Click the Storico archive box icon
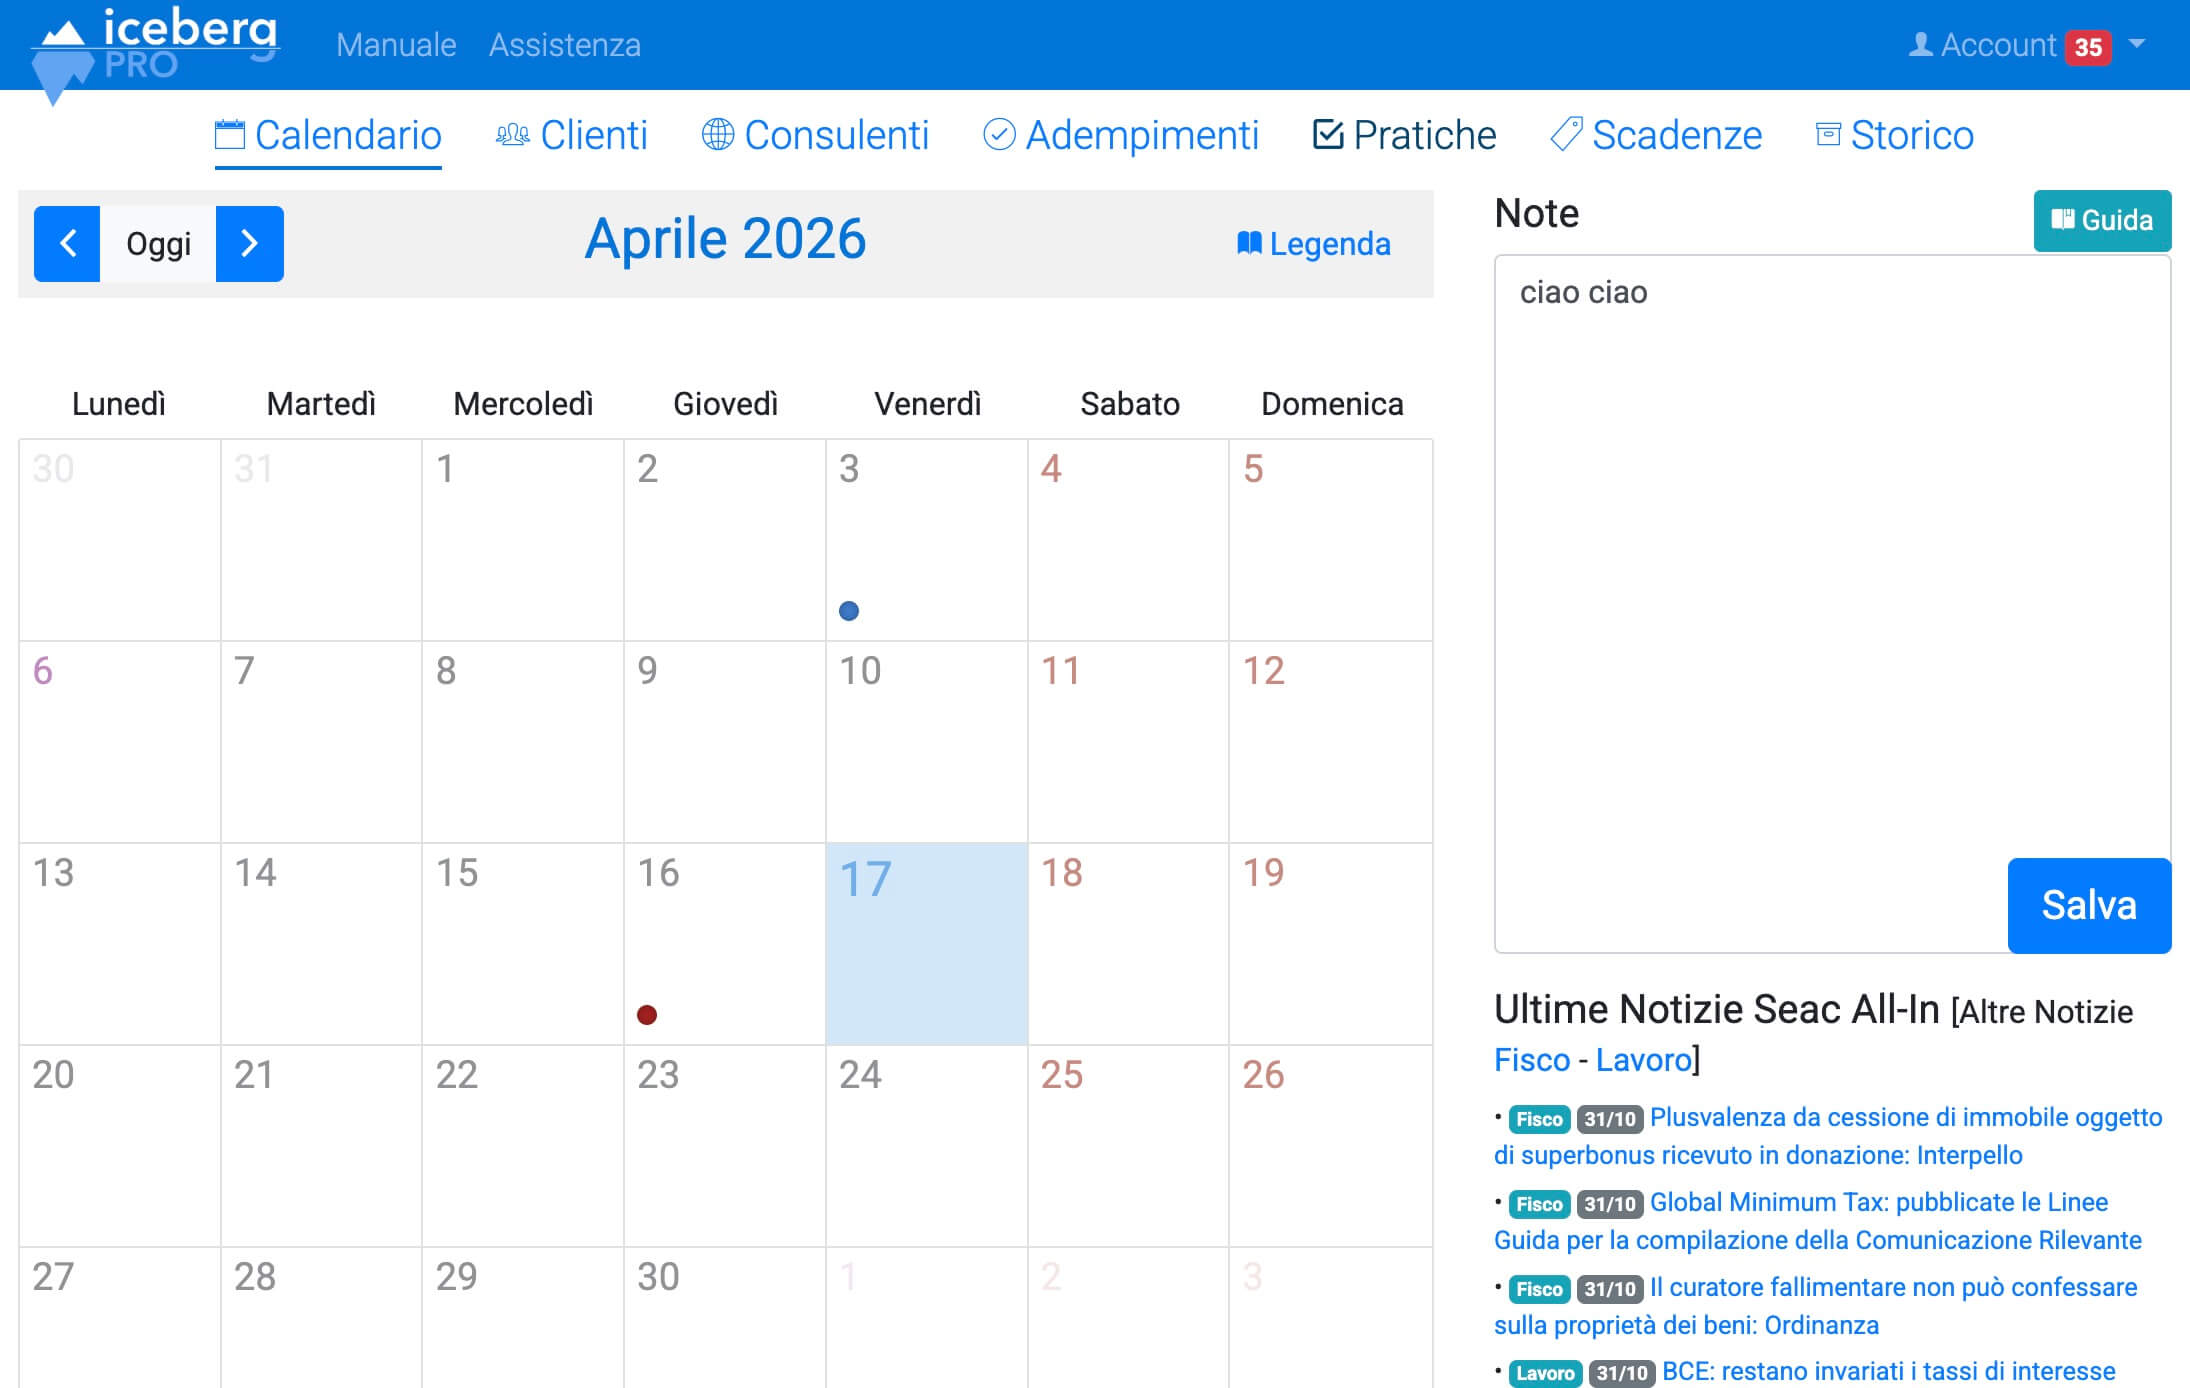2190x1388 pixels. pos(1828,135)
